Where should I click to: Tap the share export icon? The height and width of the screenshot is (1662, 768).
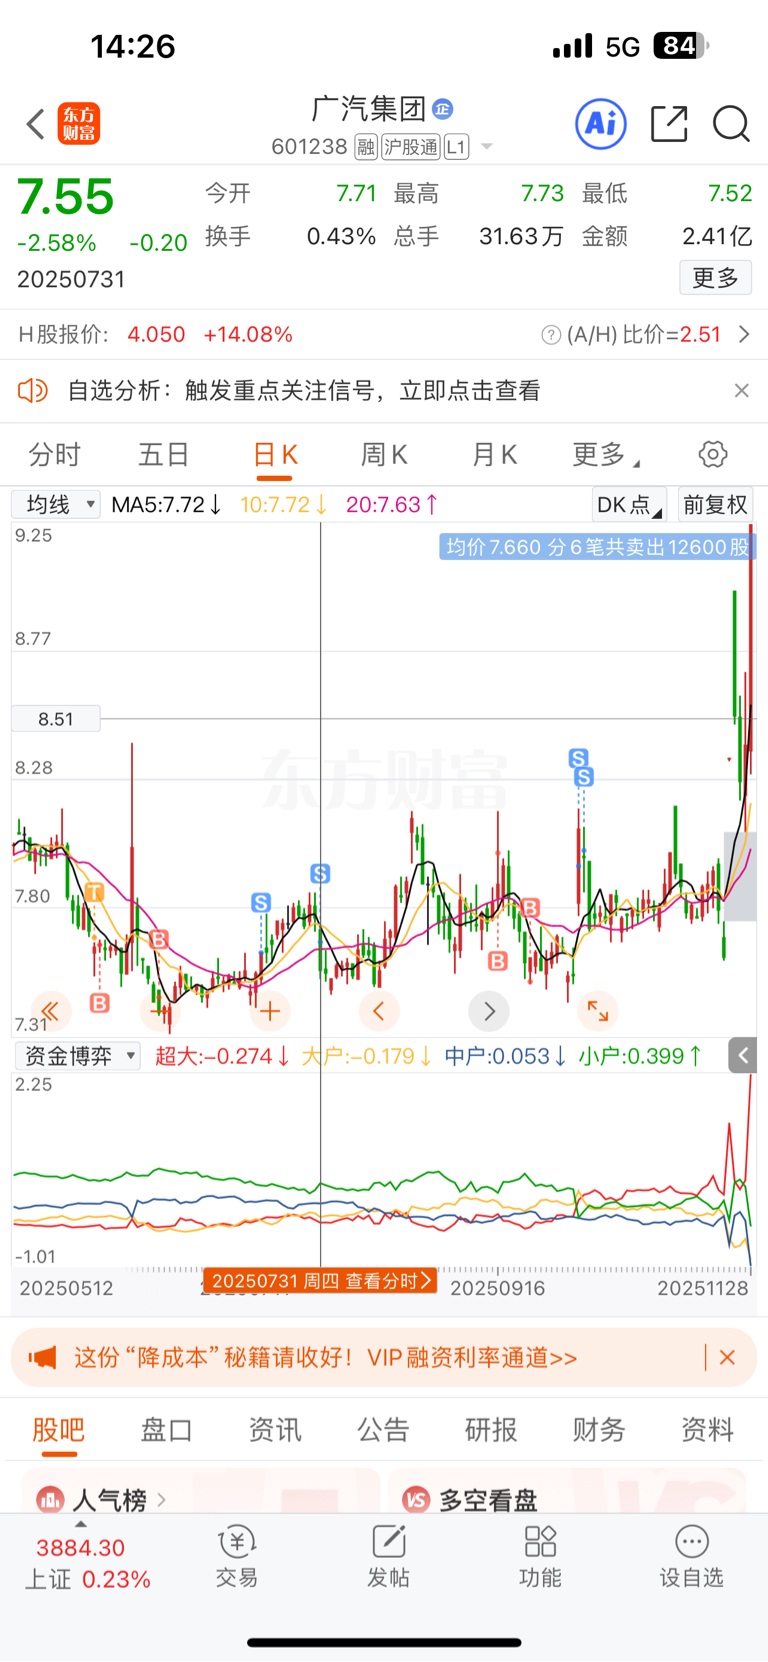[x=669, y=124]
